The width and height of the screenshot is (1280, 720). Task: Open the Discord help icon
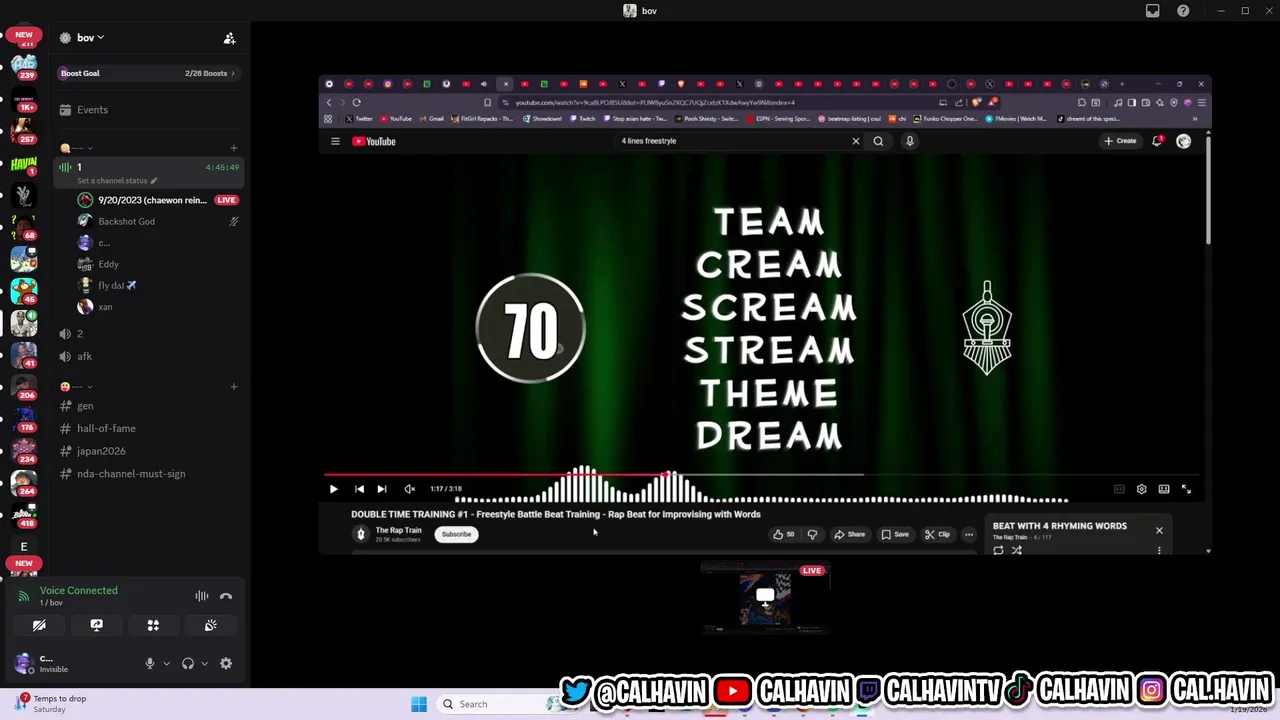point(1183,11)
